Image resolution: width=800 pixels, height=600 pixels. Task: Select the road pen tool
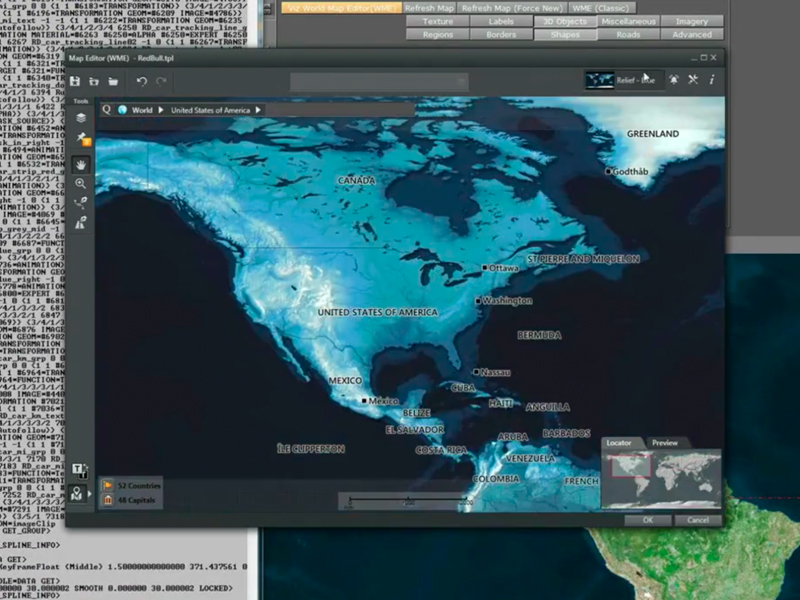[81, 222]
